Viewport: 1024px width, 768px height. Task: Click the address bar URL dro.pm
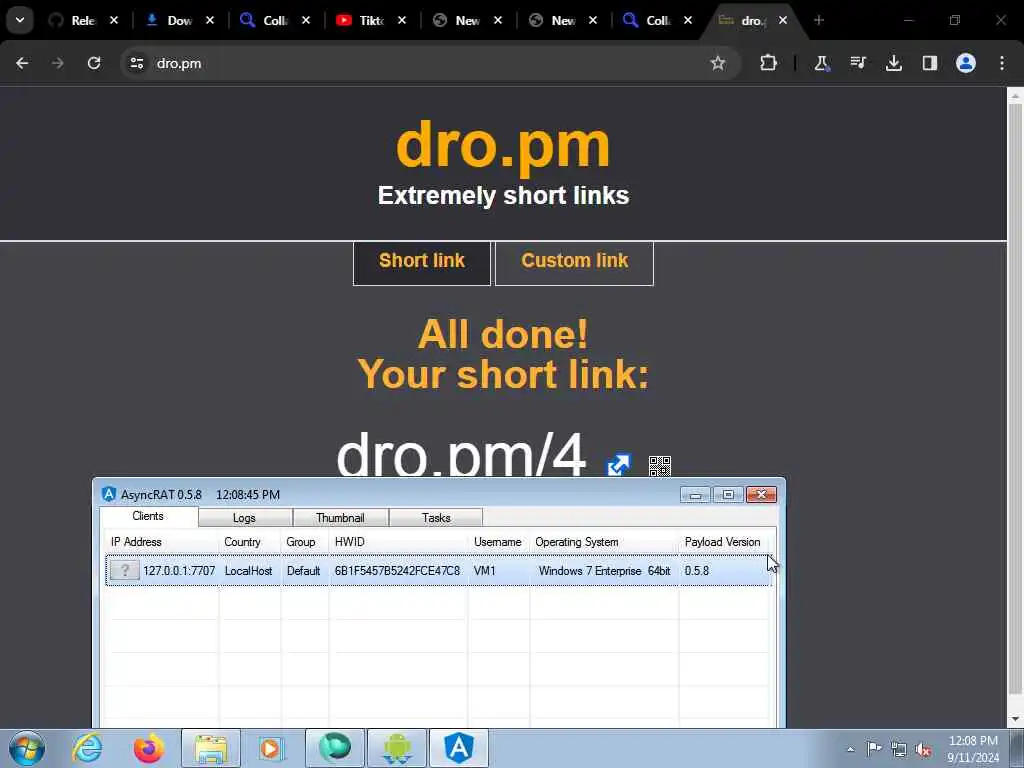(x=179, y=63)
